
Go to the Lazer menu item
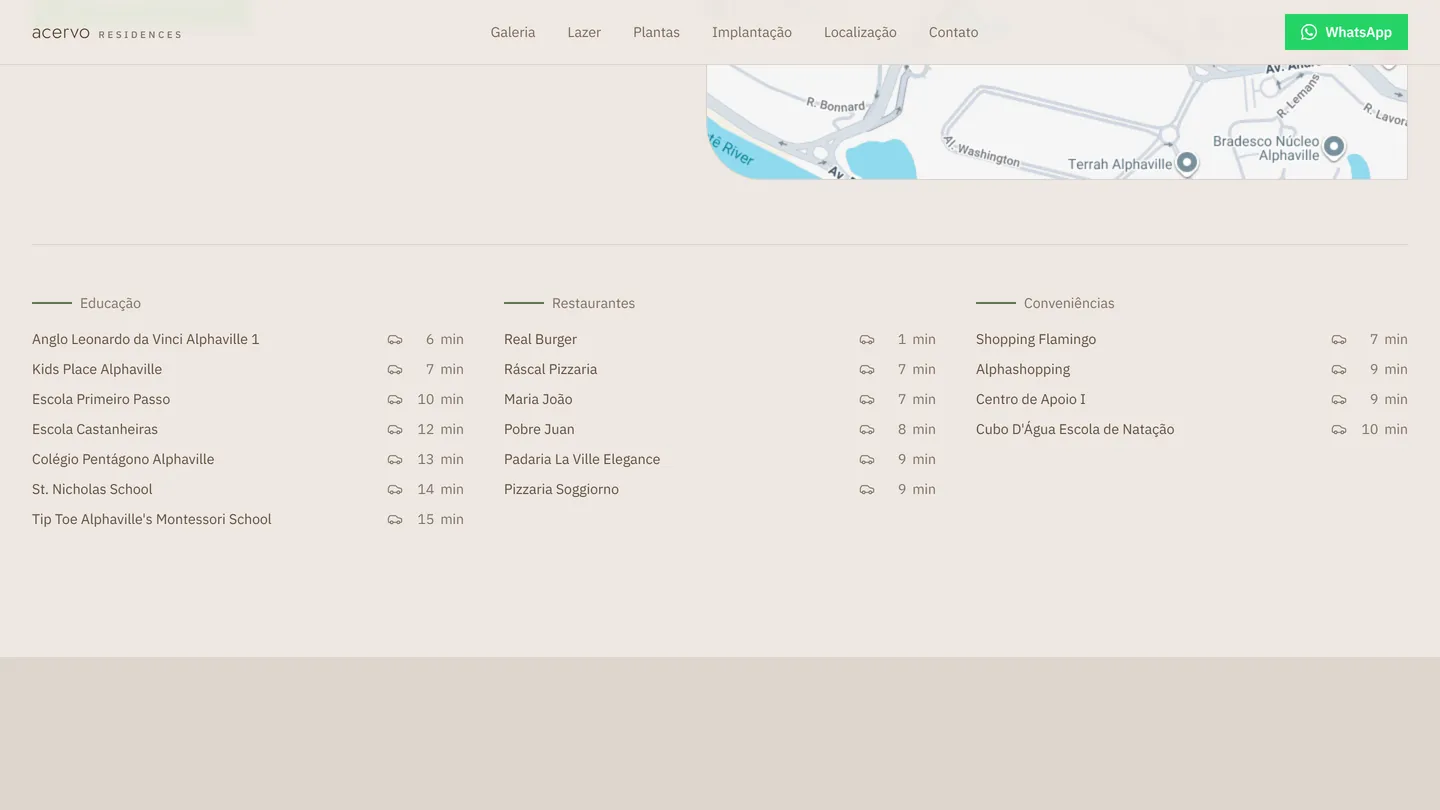(x=584, y=32)
